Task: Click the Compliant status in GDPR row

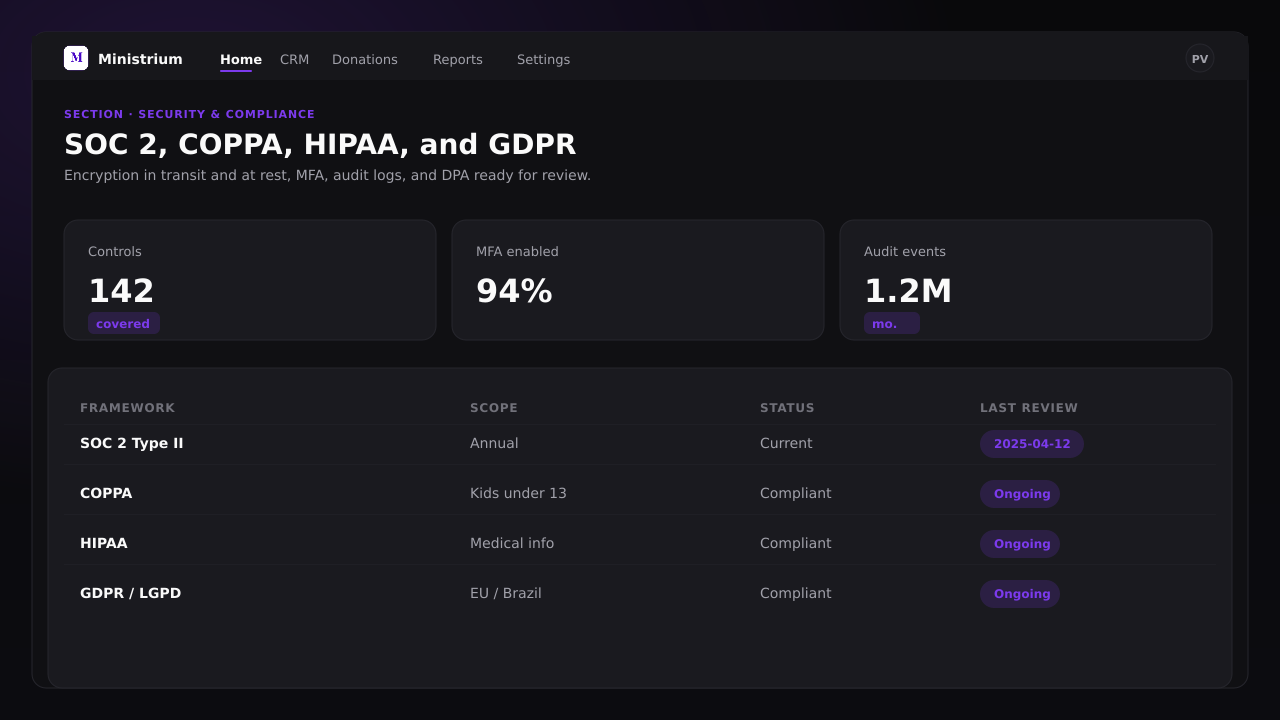Action: [796, 593]
